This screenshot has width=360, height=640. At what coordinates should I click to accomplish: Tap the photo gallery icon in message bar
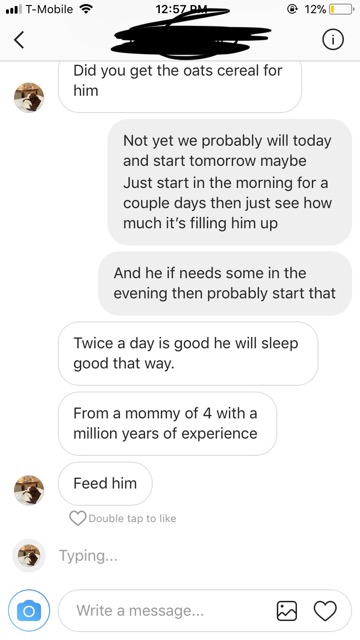point(287,611)
